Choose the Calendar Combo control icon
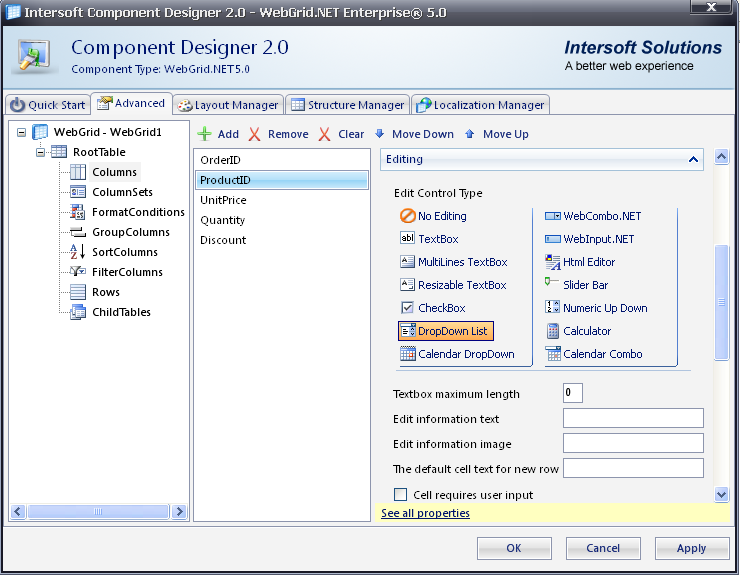740x575 pixels. pyautogui.click(x=553, y=354)
